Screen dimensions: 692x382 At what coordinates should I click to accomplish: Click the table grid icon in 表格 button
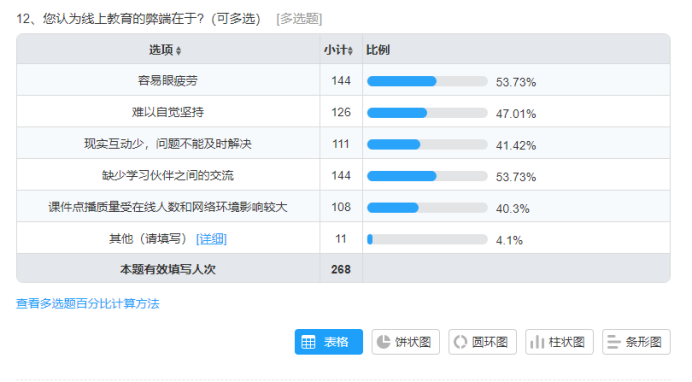coord(308,342)
